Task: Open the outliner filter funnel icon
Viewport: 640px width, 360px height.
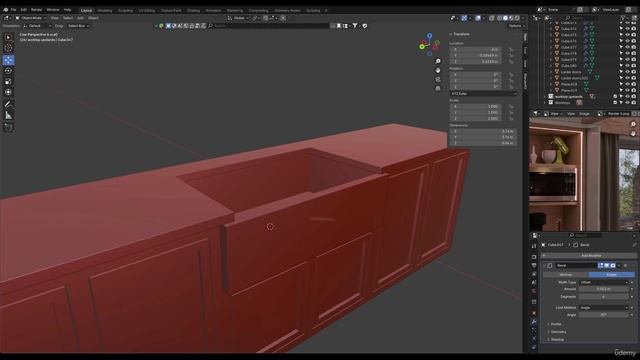Action: (x=623, y=18)
